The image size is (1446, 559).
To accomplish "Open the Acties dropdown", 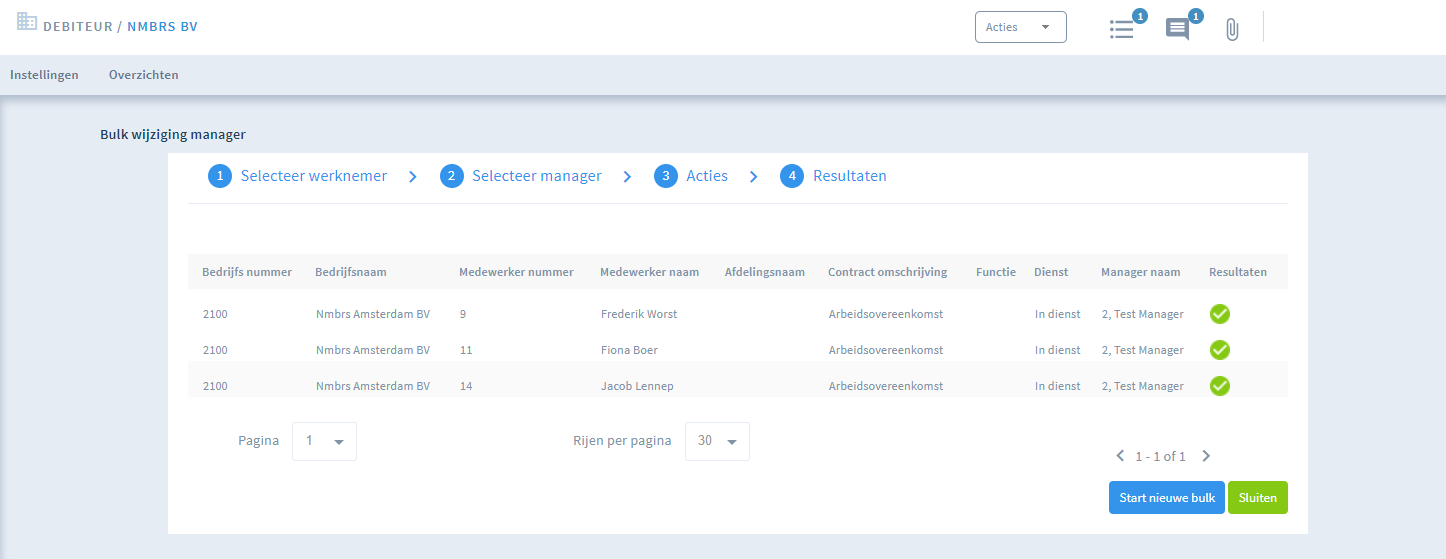I will click(1020, 27).
